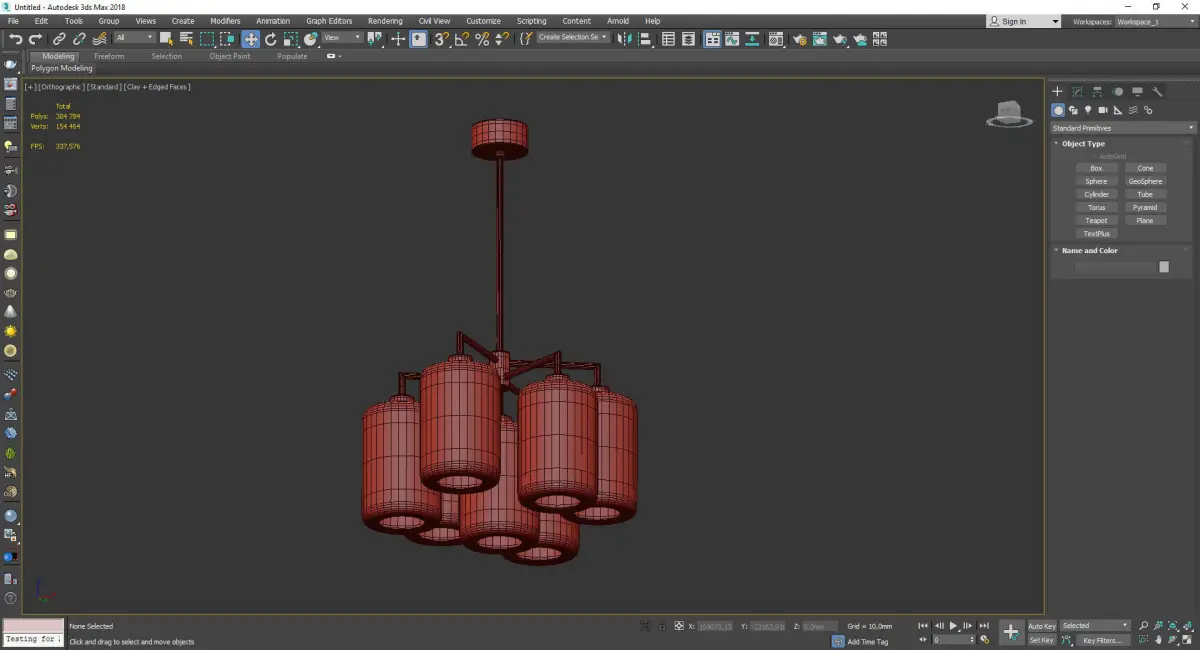Select the Lights create category

[1088, 110]
